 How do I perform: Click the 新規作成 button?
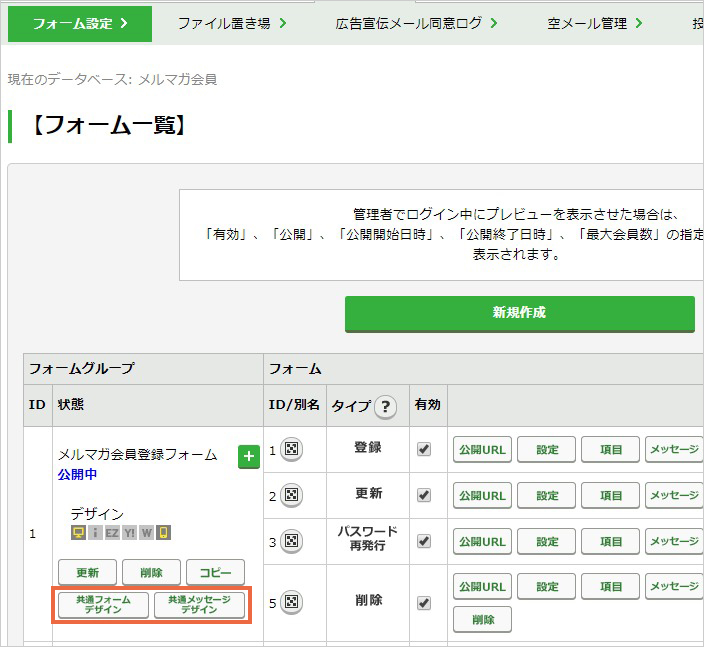coord(519,313)
